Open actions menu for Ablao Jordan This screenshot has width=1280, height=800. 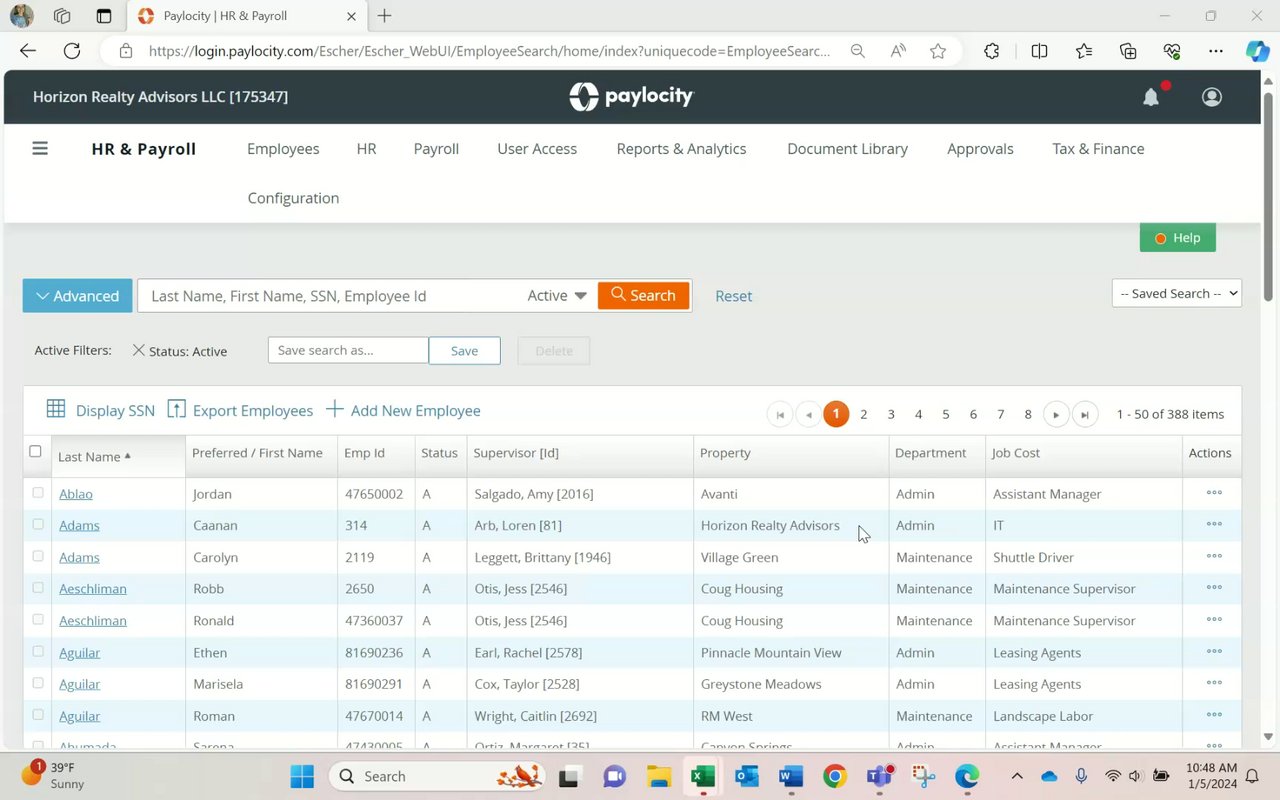coord(1214,493)
